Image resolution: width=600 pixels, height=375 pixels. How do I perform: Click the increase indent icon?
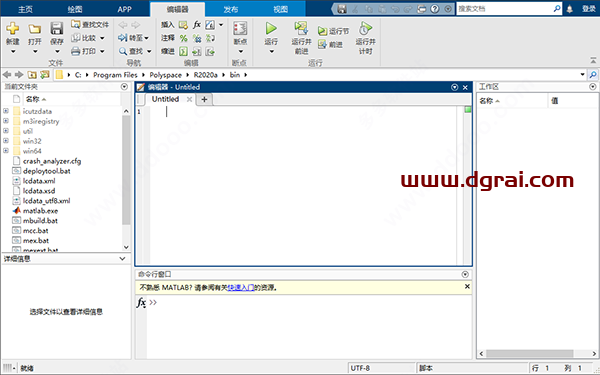(197, 51)
